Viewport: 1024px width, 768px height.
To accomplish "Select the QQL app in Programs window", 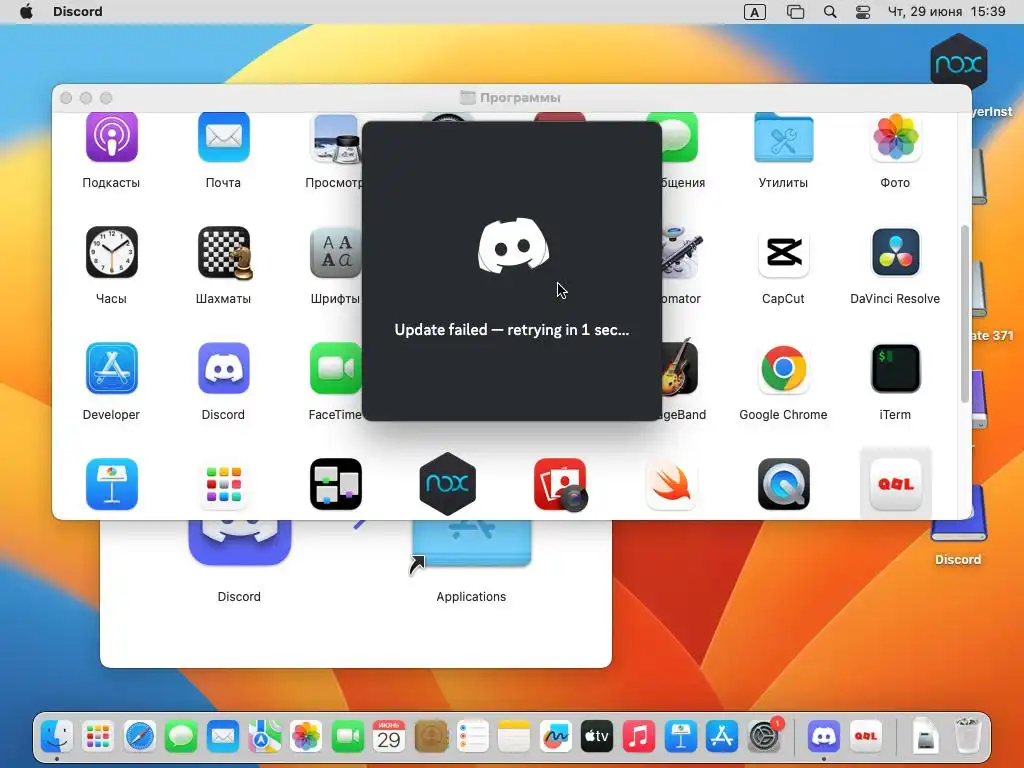I will tap(895, 484).
